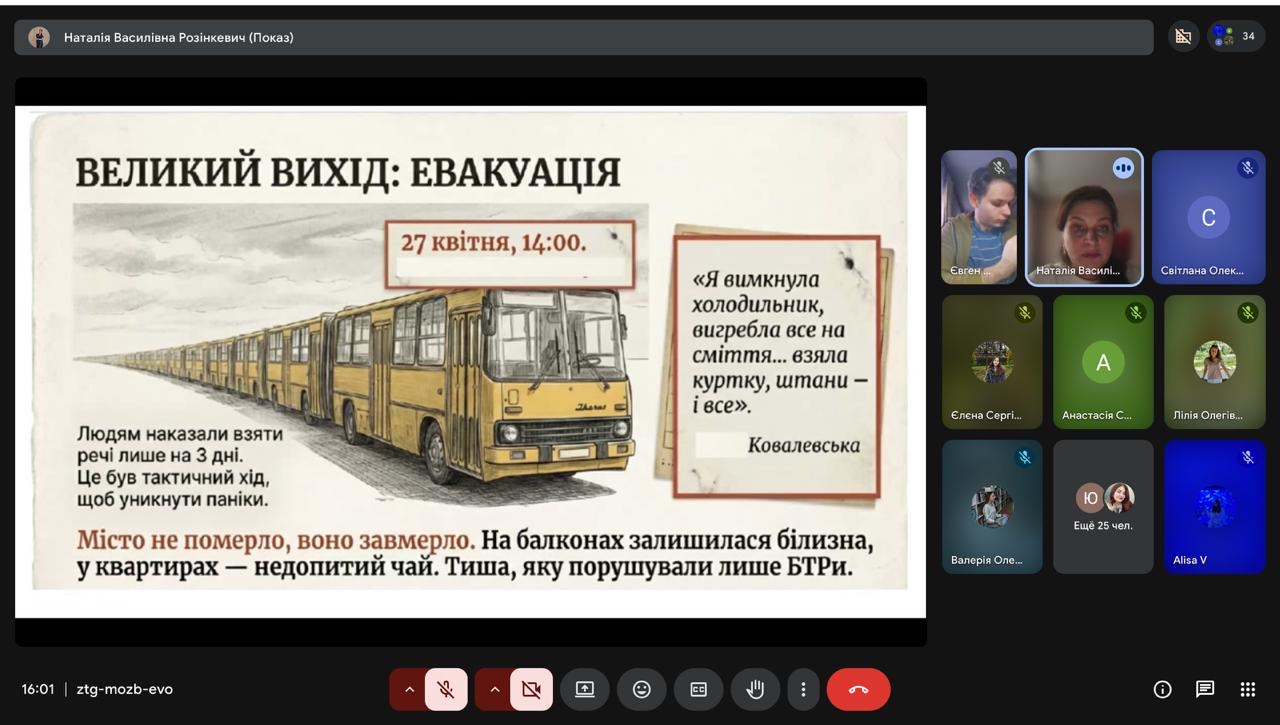Unmute the microphone toggle
The width and height of the screenshot is (1280, 725).
[x=446, y=689]
